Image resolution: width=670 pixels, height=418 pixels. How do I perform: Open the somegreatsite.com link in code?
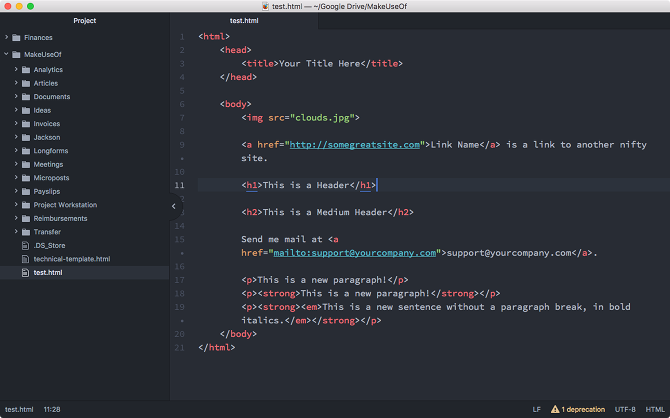[354, 145]
